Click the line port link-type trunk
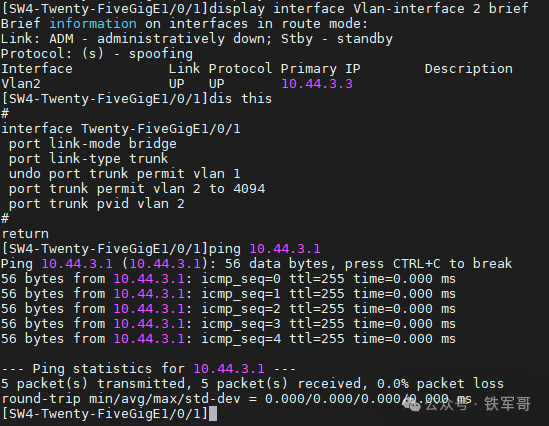The width and height of the screenshot is (549, 426). tap(88, 159)
